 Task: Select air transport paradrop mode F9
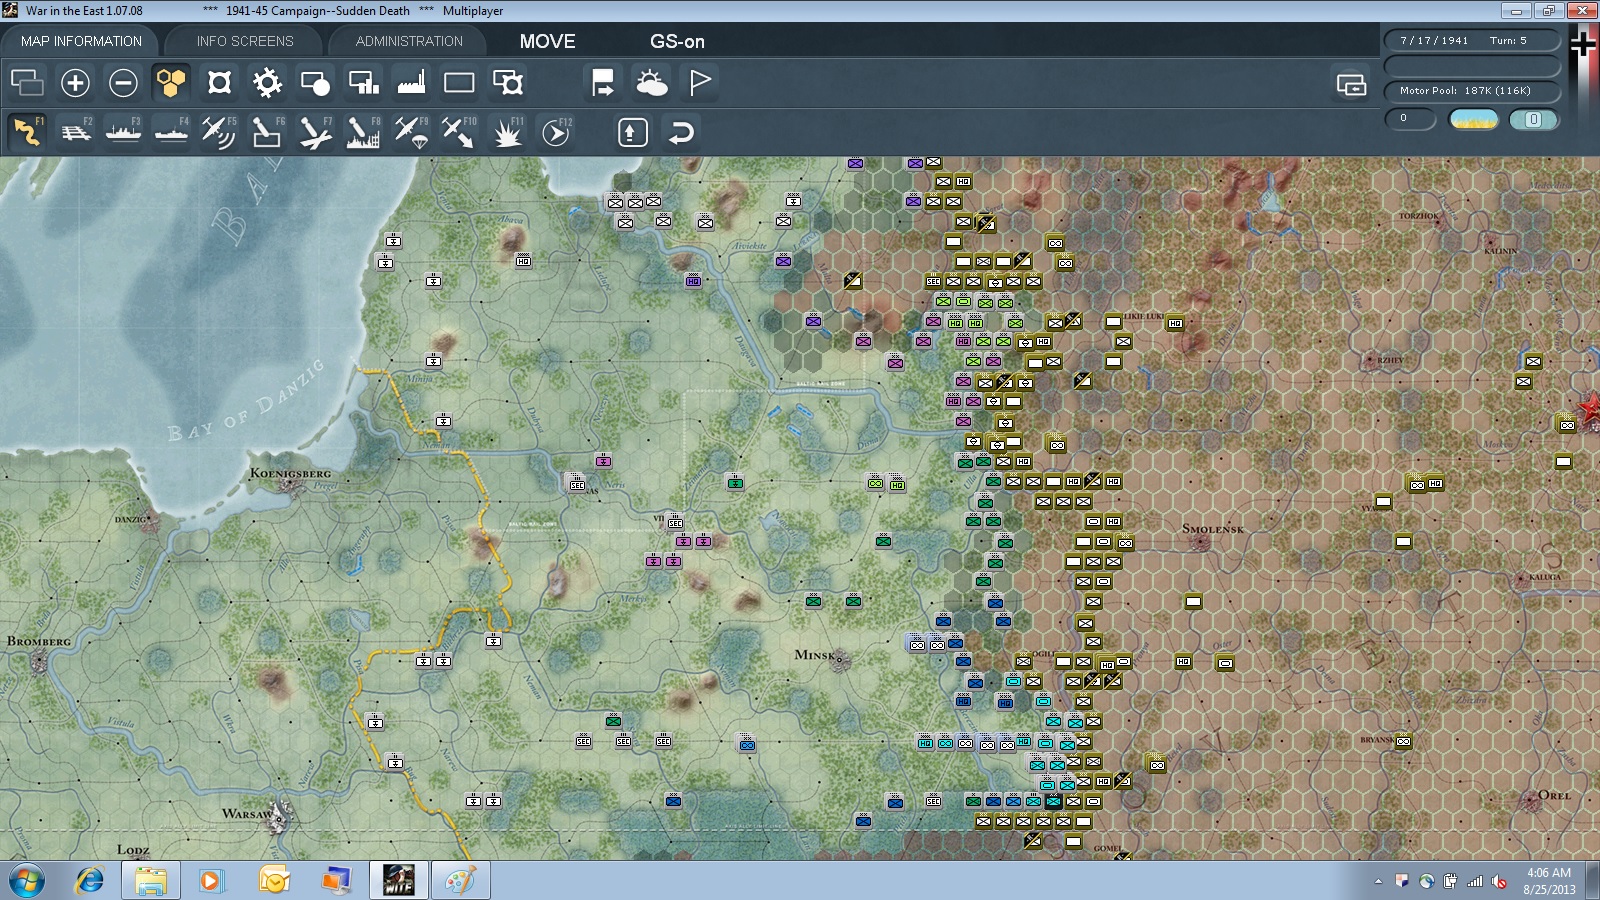(x=411, y=132)
